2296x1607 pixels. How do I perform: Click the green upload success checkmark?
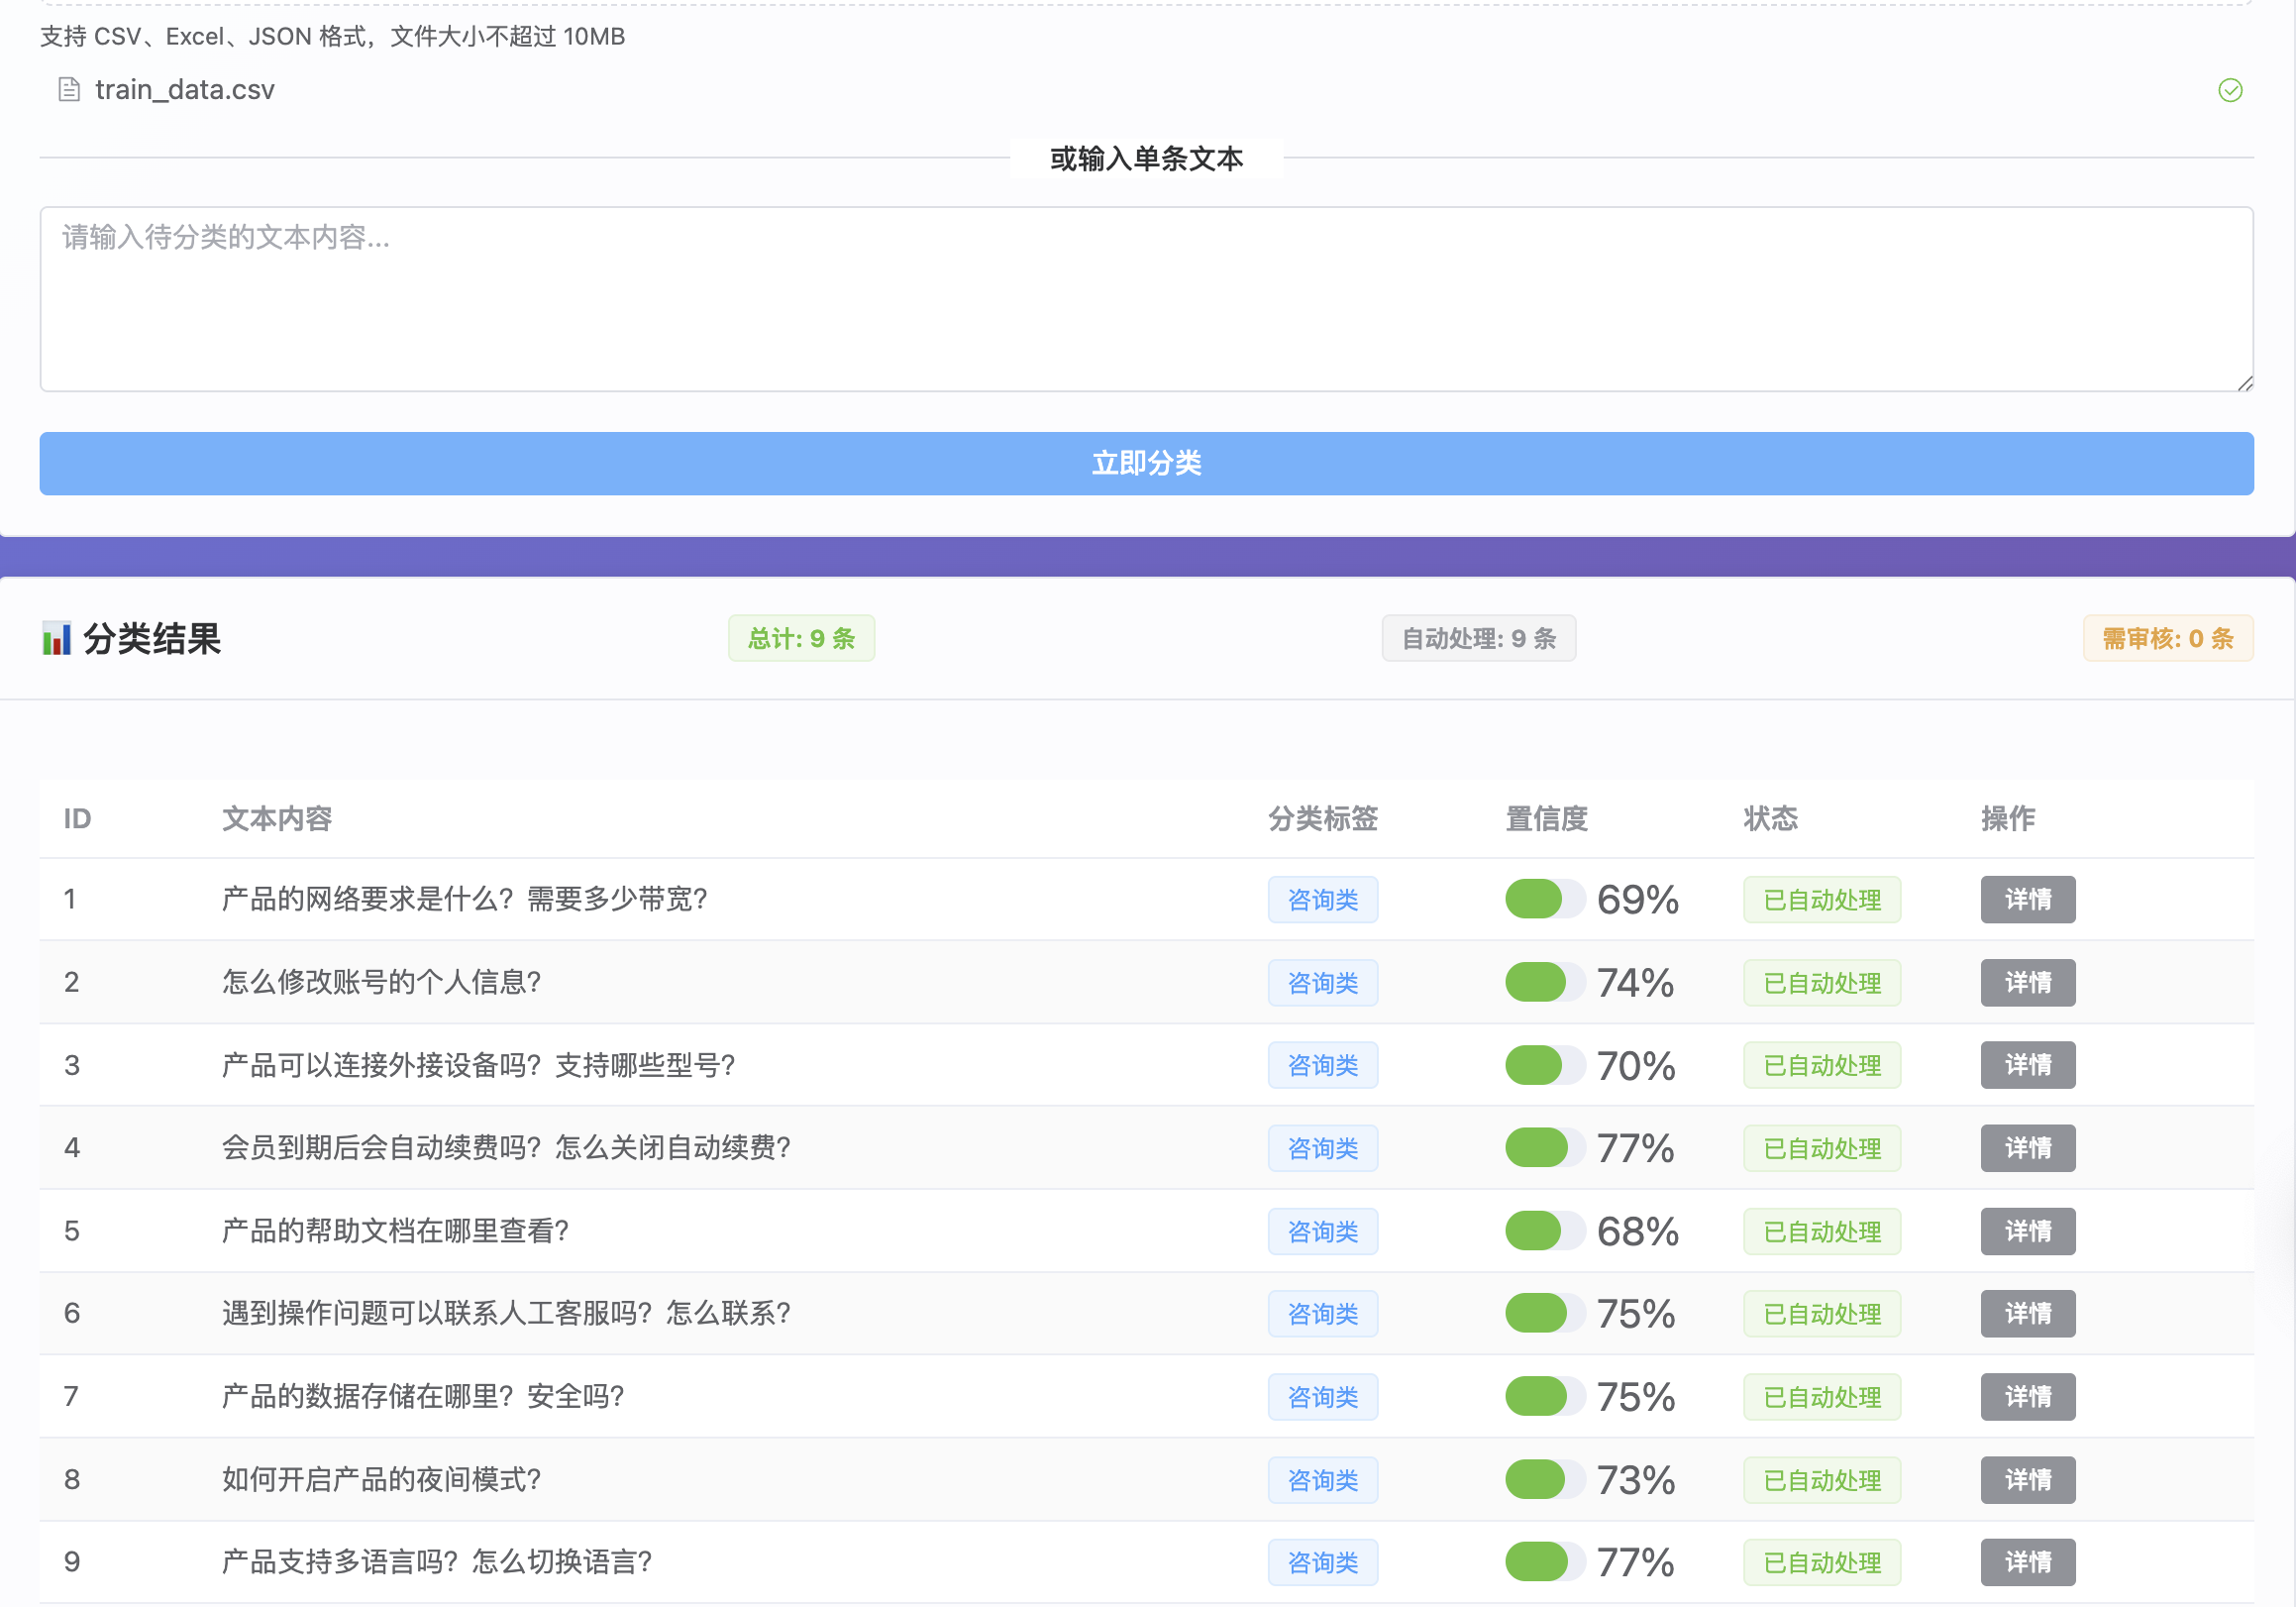pos(2229,91)
